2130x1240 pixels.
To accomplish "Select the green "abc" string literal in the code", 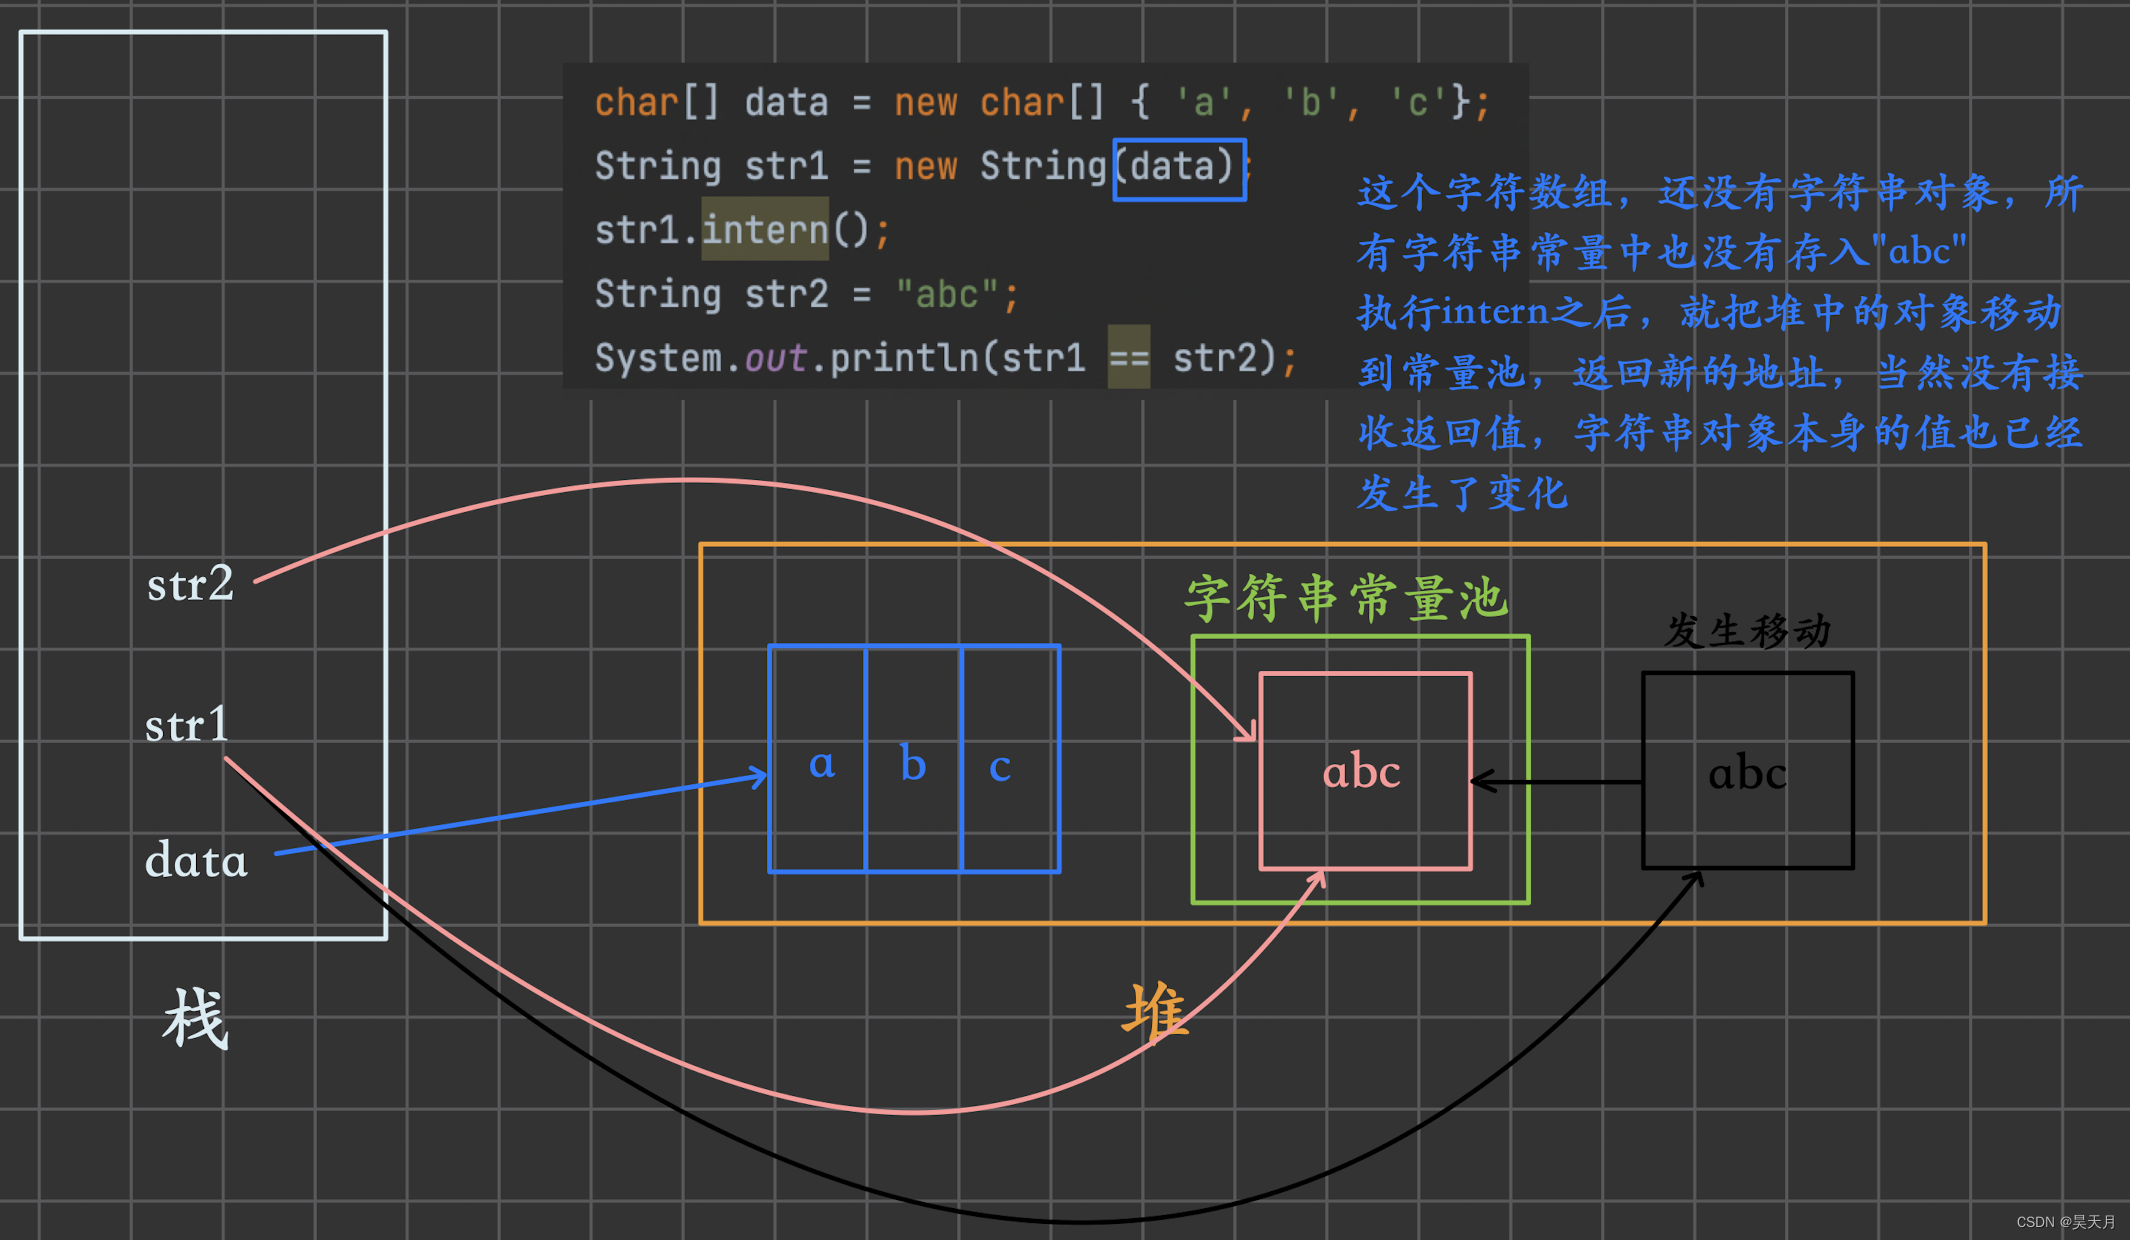I will [x=947, y=294].
